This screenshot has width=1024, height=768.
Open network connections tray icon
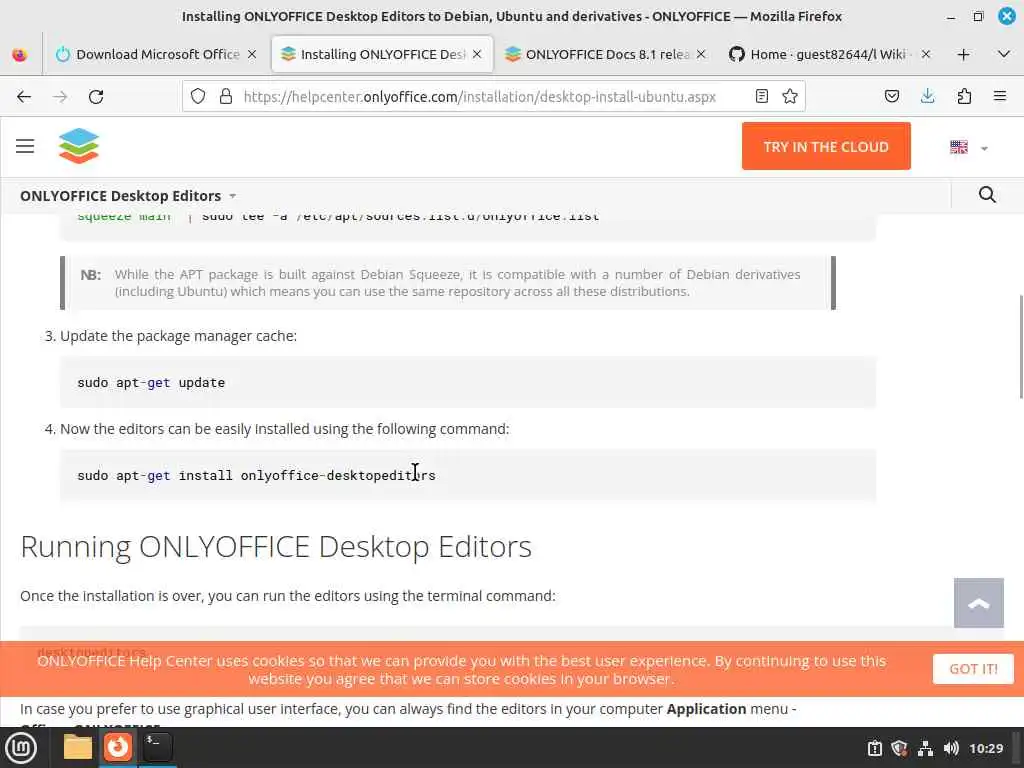pyautogui.click(x=925, y=748)
